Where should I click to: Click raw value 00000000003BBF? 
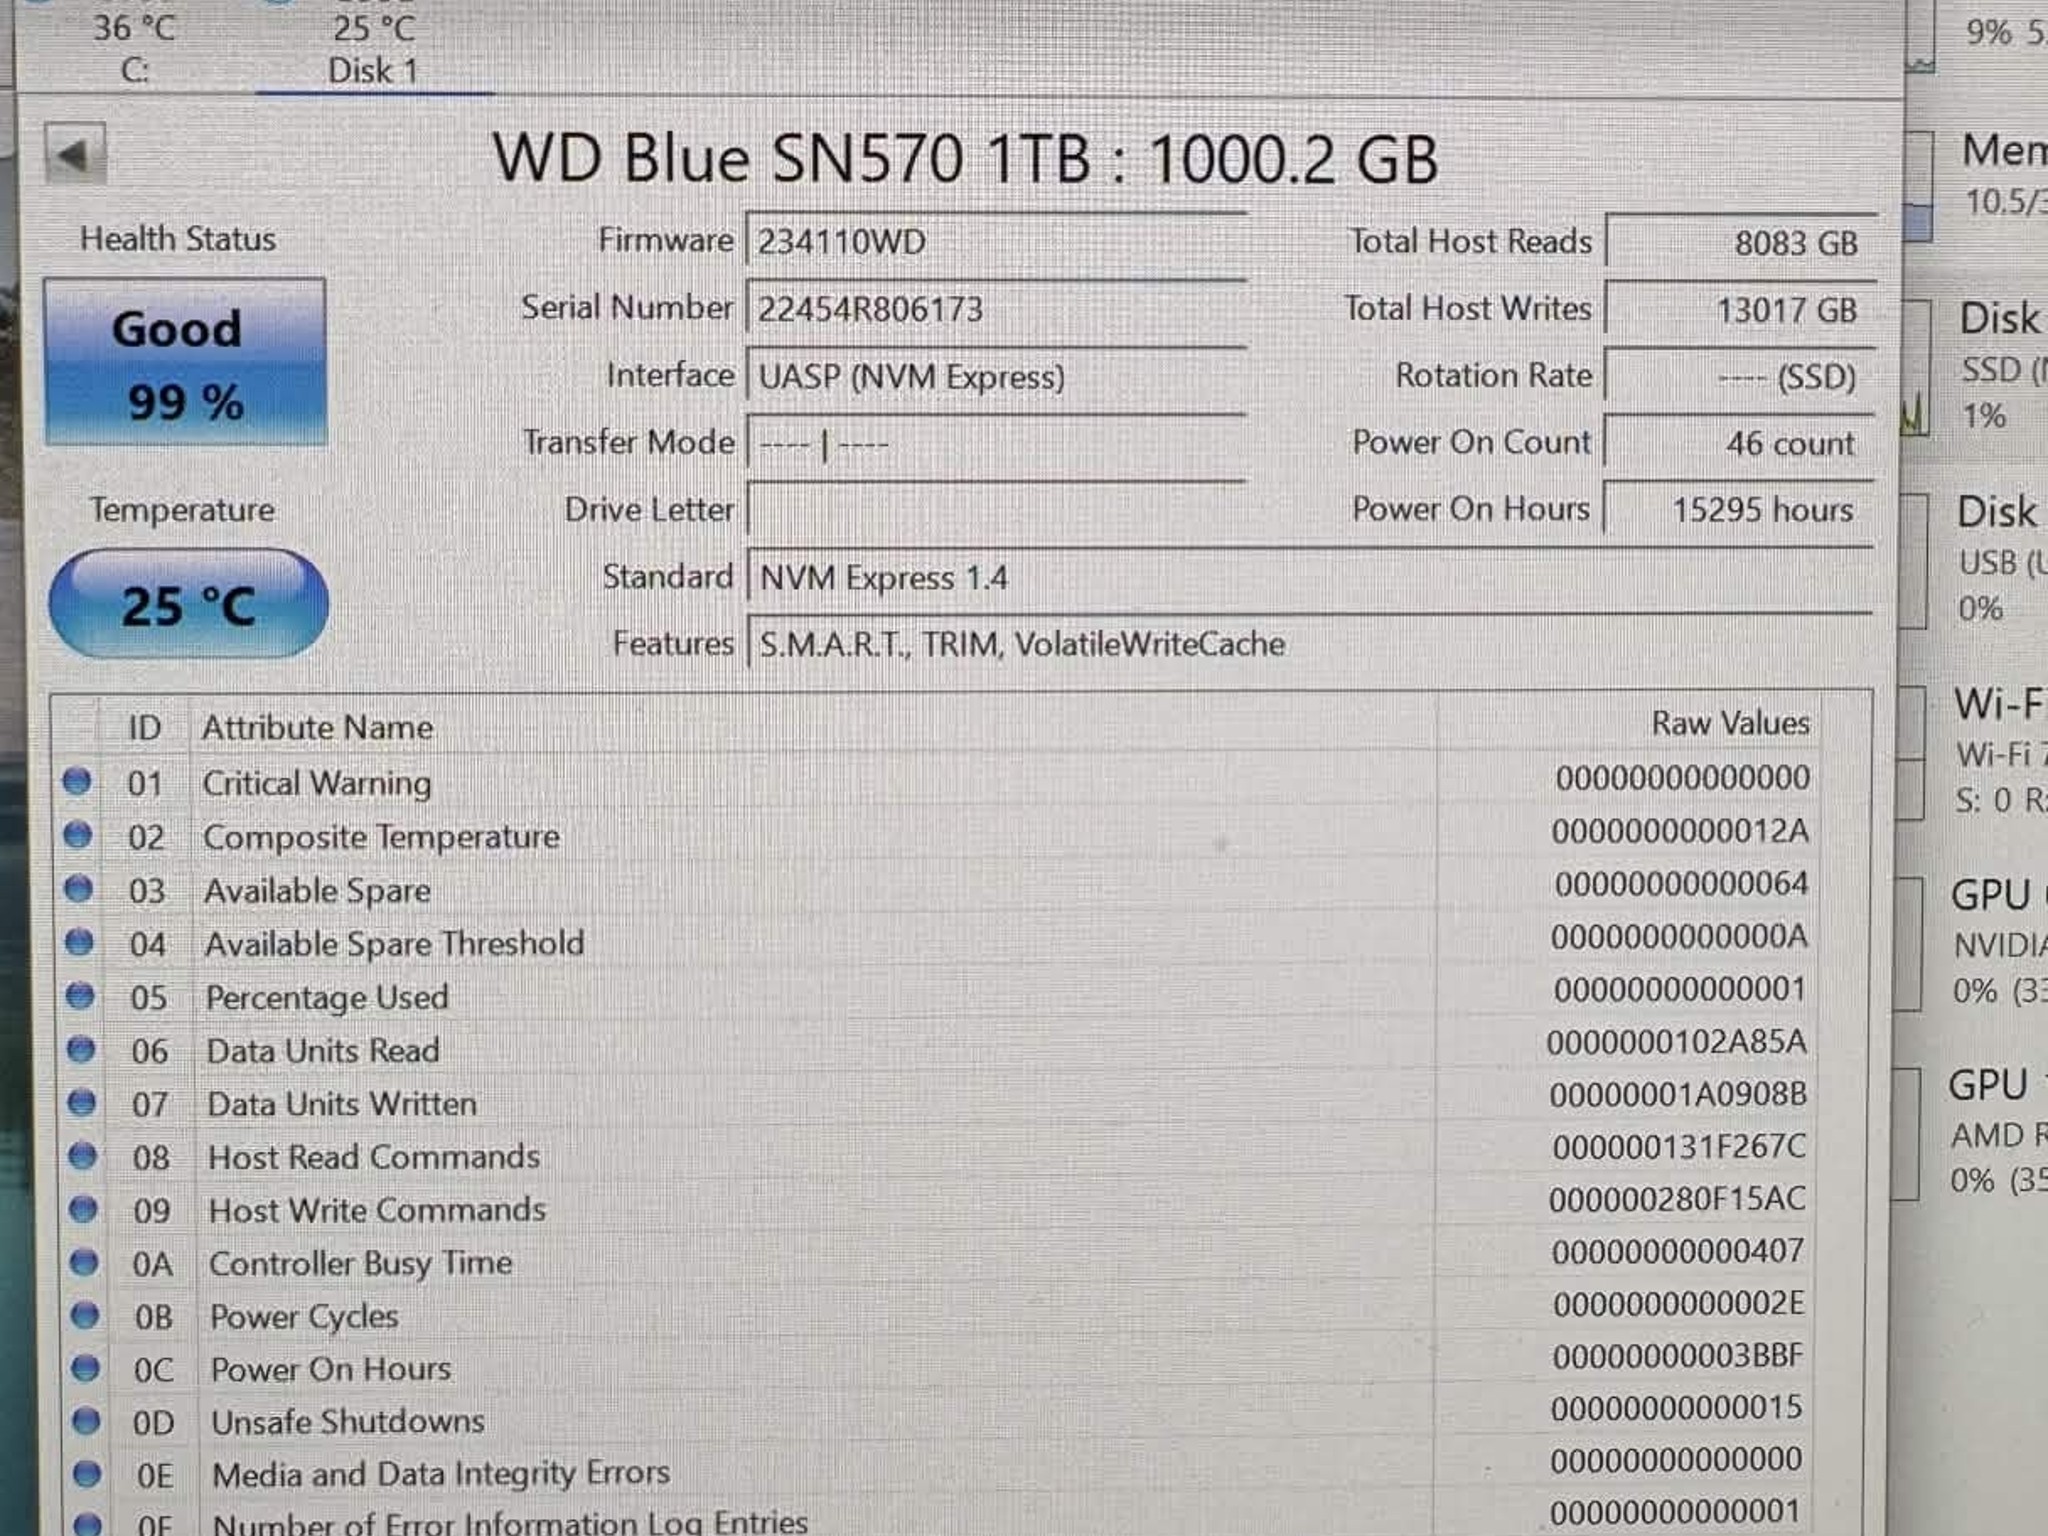click(1678, 1356)
